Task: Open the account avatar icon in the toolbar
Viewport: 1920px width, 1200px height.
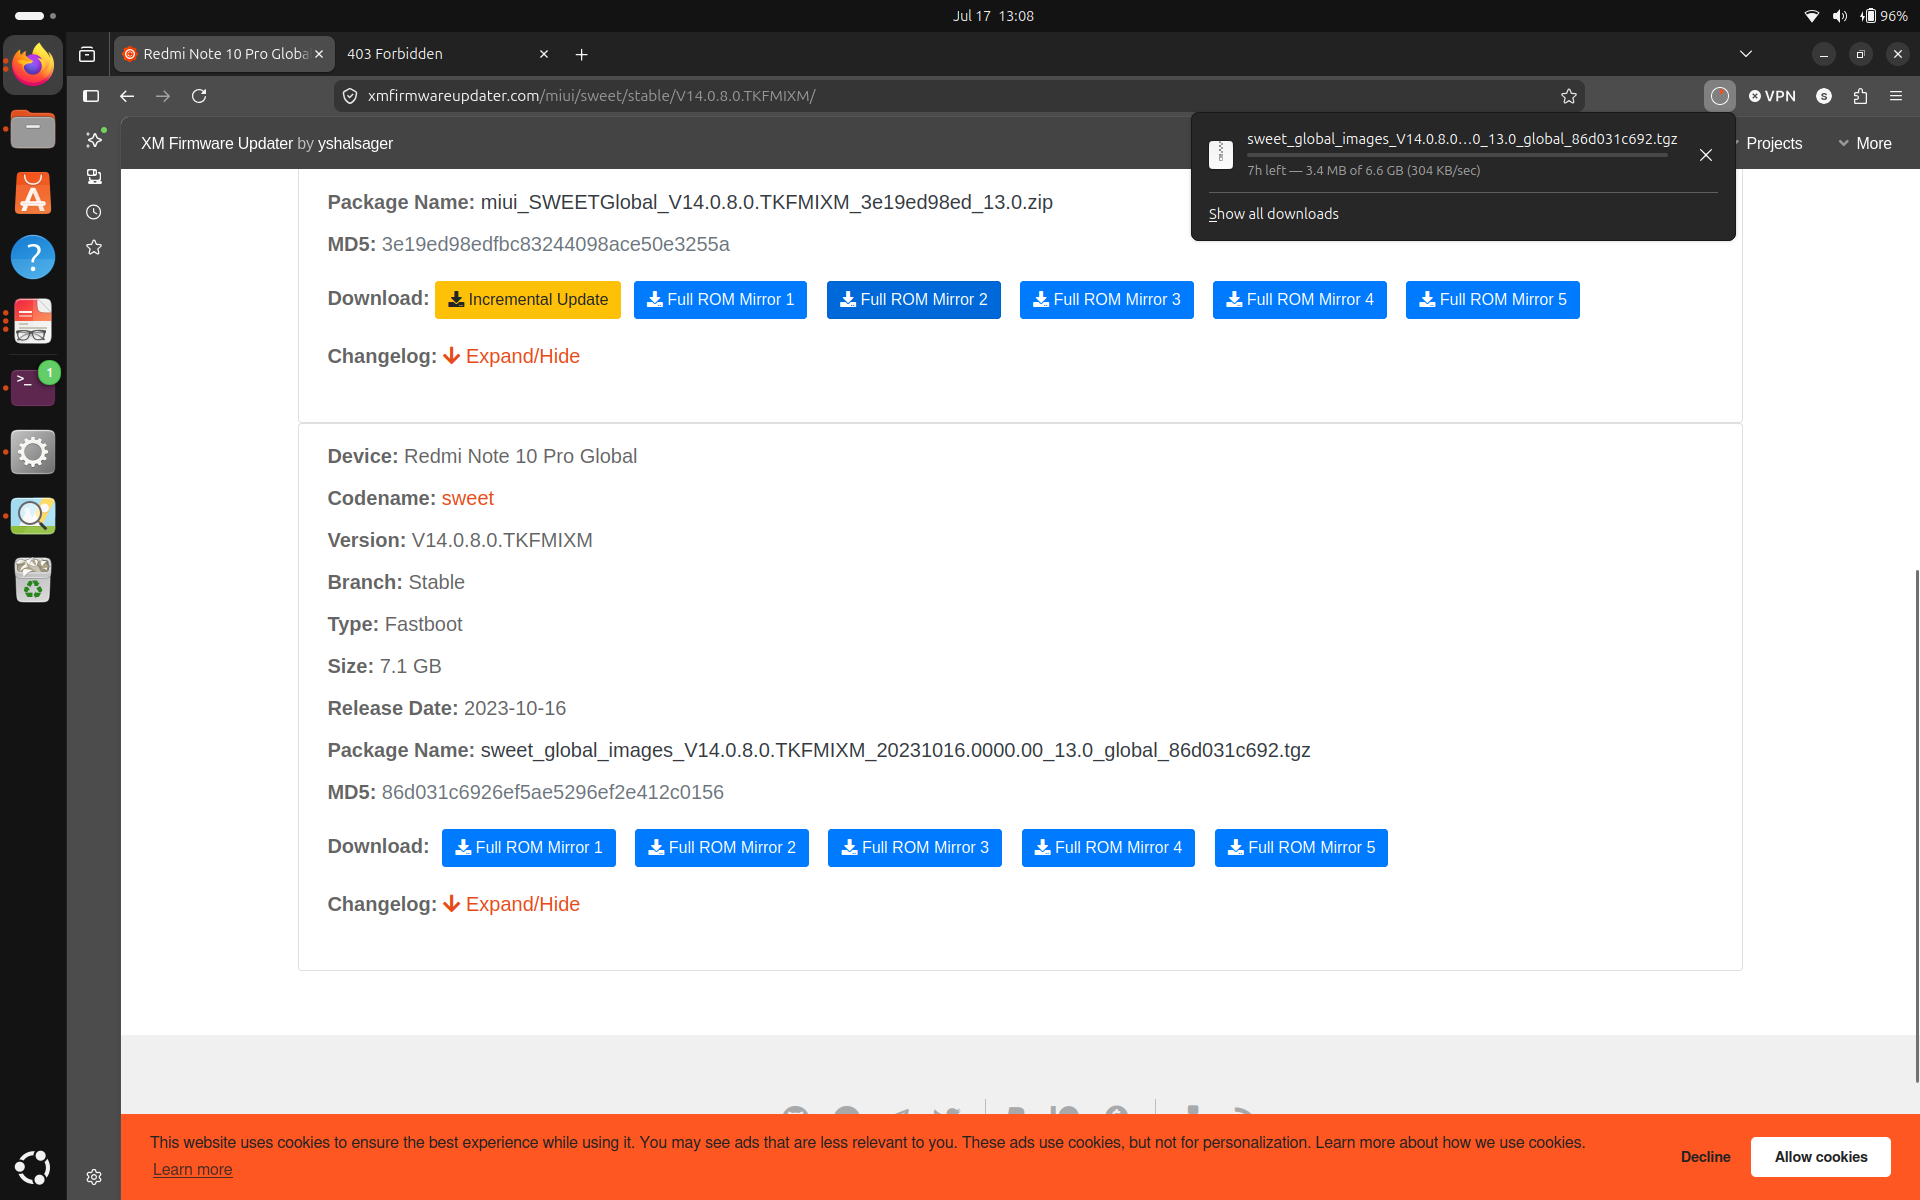Action: point(1824,96)
